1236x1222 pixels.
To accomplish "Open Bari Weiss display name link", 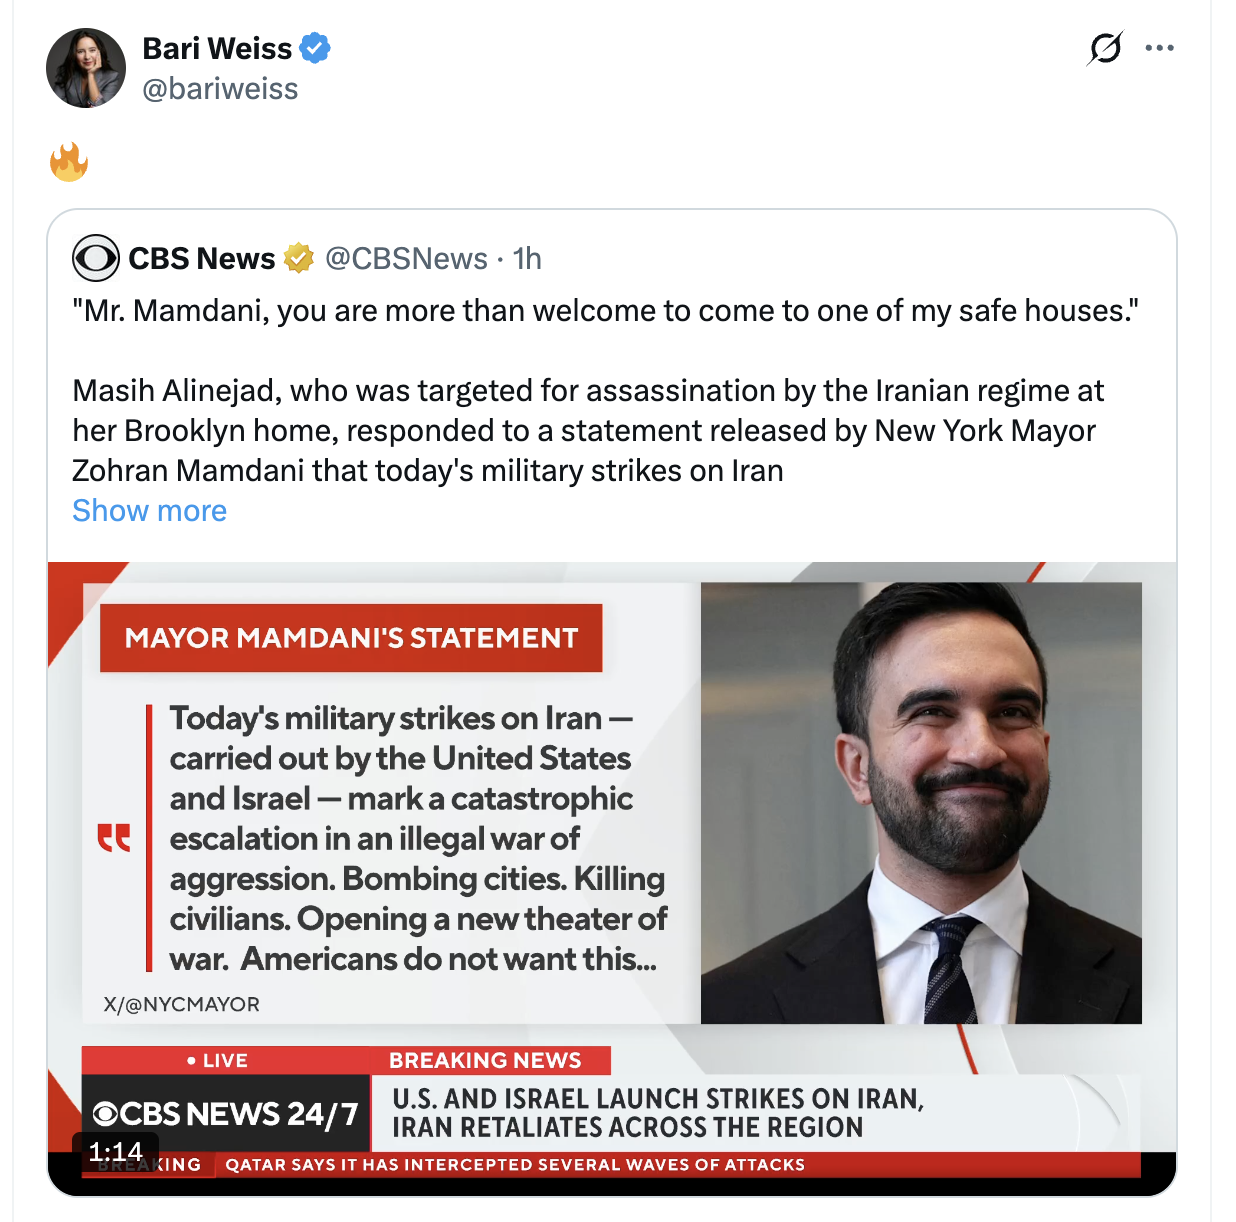I will click(x=217, y=48).
